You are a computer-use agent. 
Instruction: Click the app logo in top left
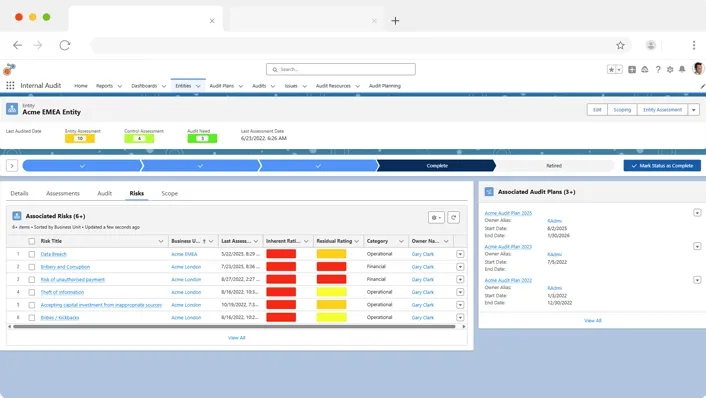9,69
